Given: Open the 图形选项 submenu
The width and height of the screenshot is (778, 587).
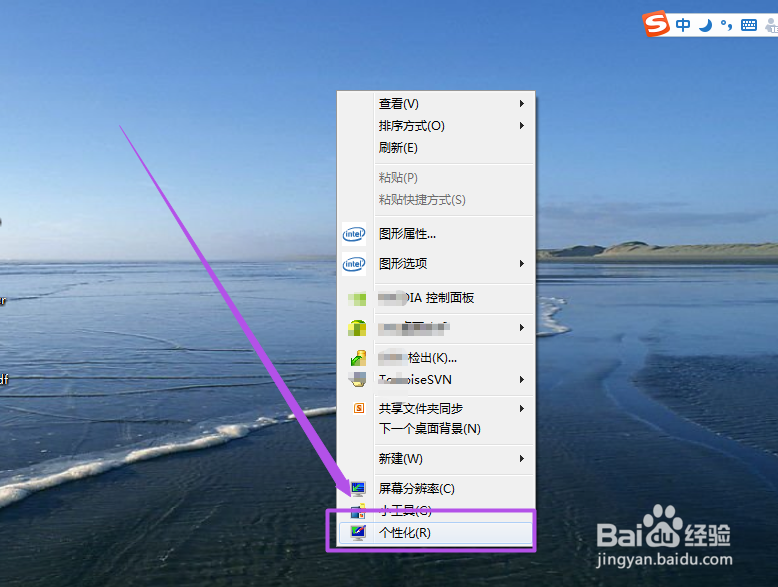Looking at the screenshot, I should pyautogui.click(x=436, y=263).
